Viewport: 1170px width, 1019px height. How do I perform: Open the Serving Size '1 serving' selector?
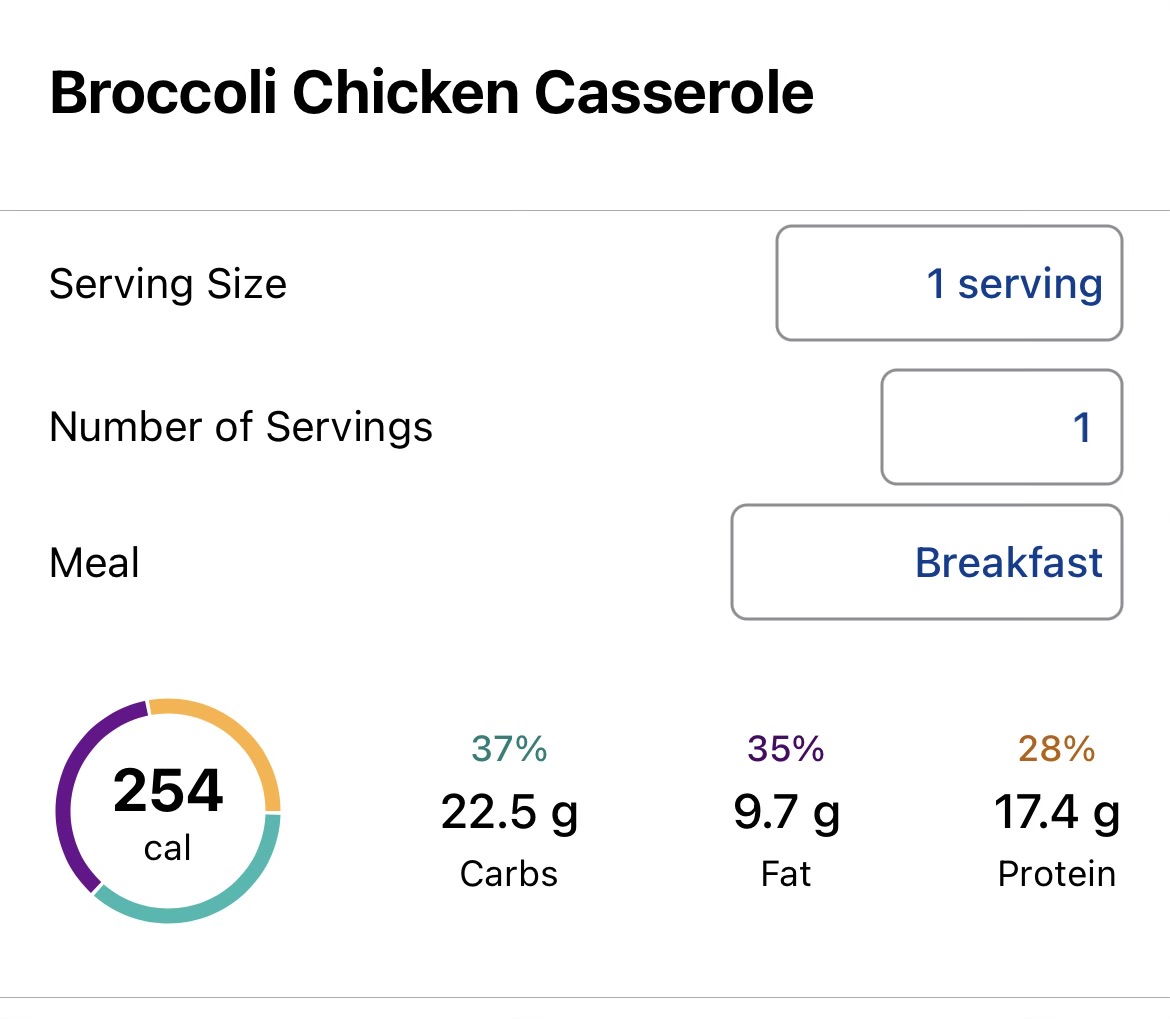coord(949,284)
